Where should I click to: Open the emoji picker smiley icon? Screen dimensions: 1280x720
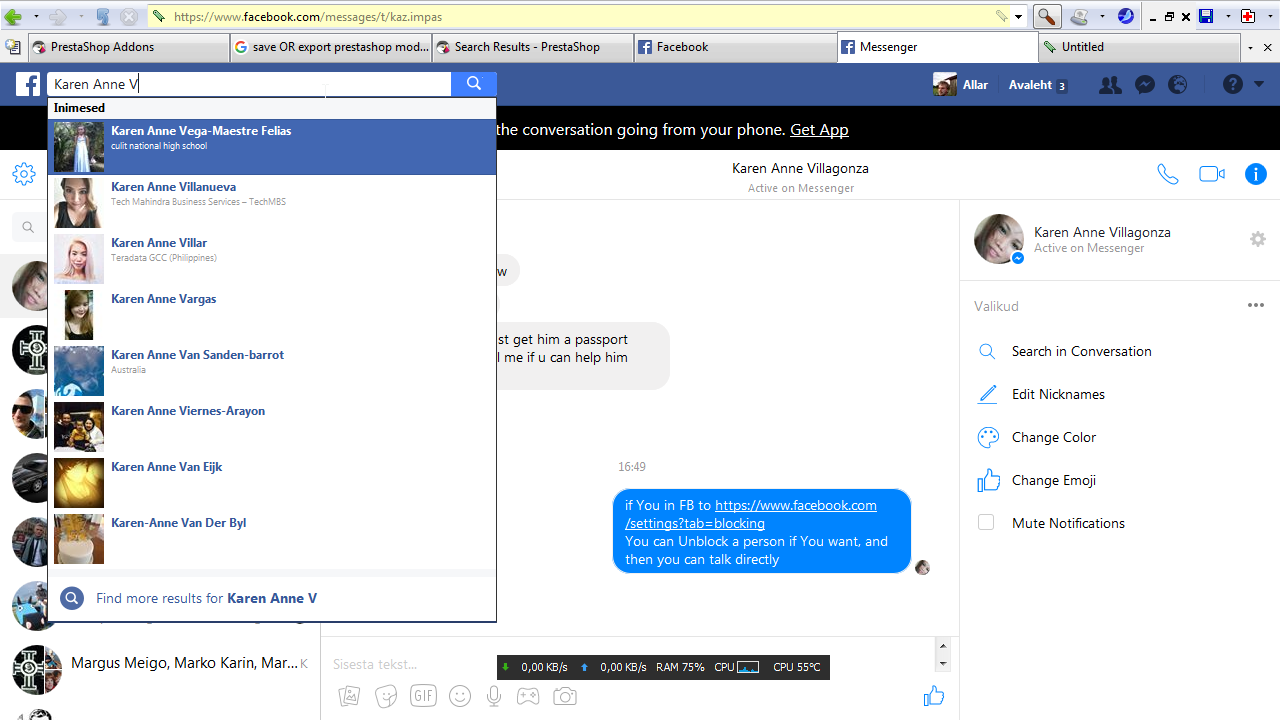(x=460, y=696)
